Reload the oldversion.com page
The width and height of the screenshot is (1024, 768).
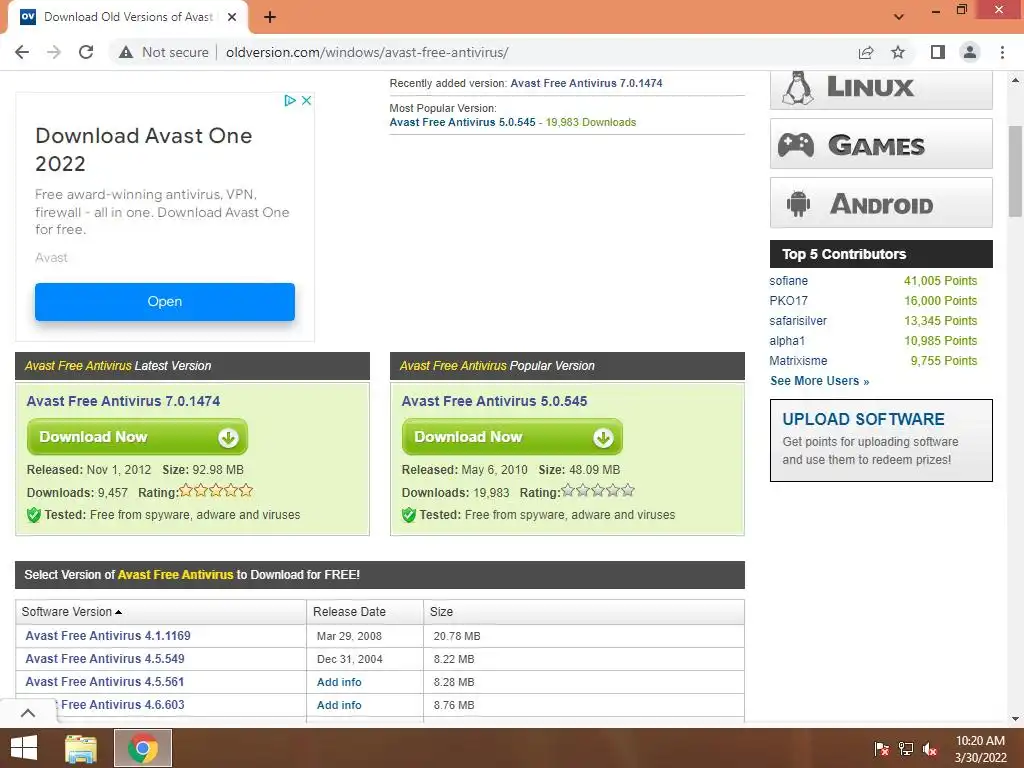click(86, 52)
